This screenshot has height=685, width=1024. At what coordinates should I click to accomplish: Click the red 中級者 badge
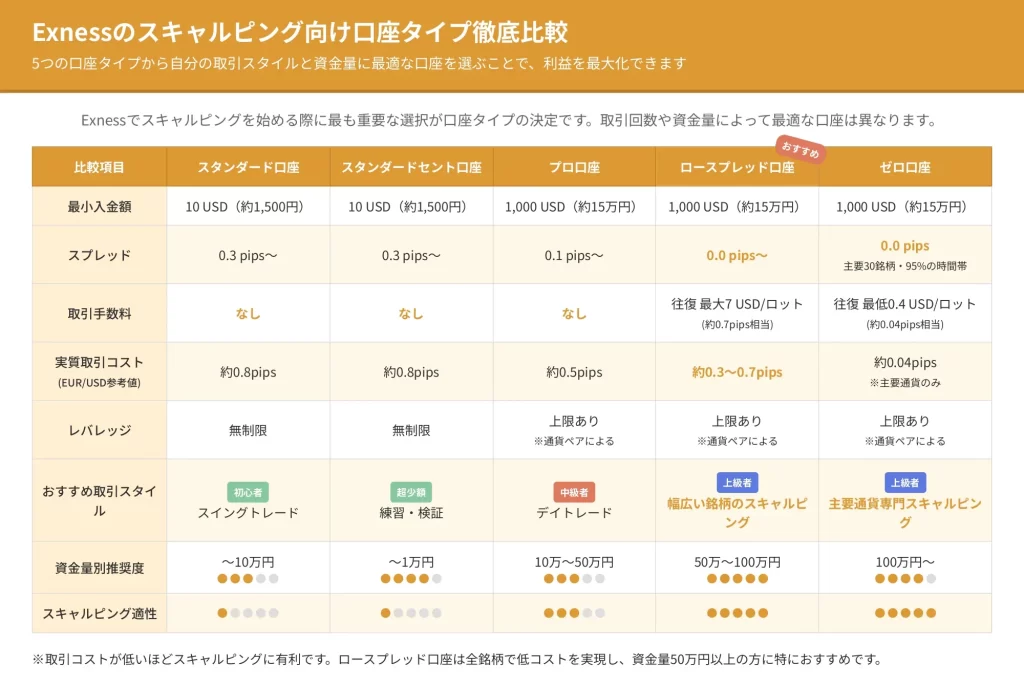[x=574, y=492]
